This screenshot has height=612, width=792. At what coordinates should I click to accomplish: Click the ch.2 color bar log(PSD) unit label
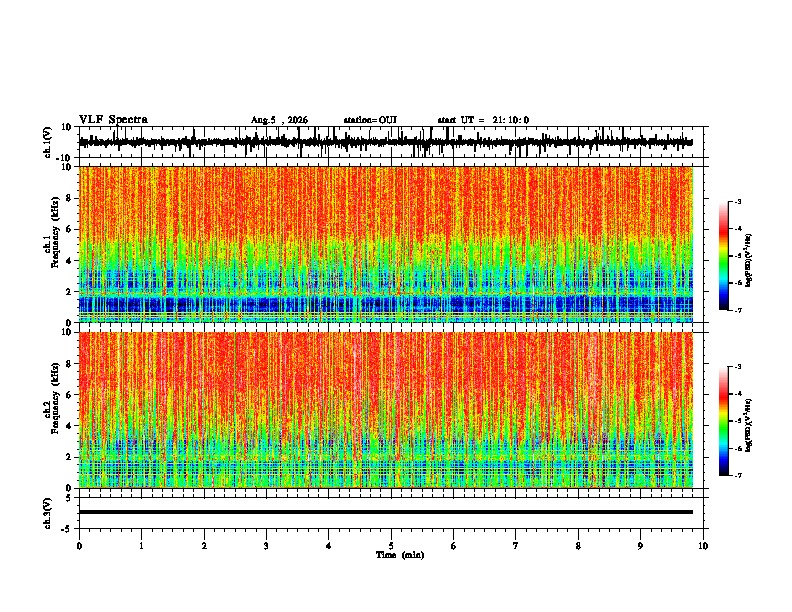[x=749, y=426]
